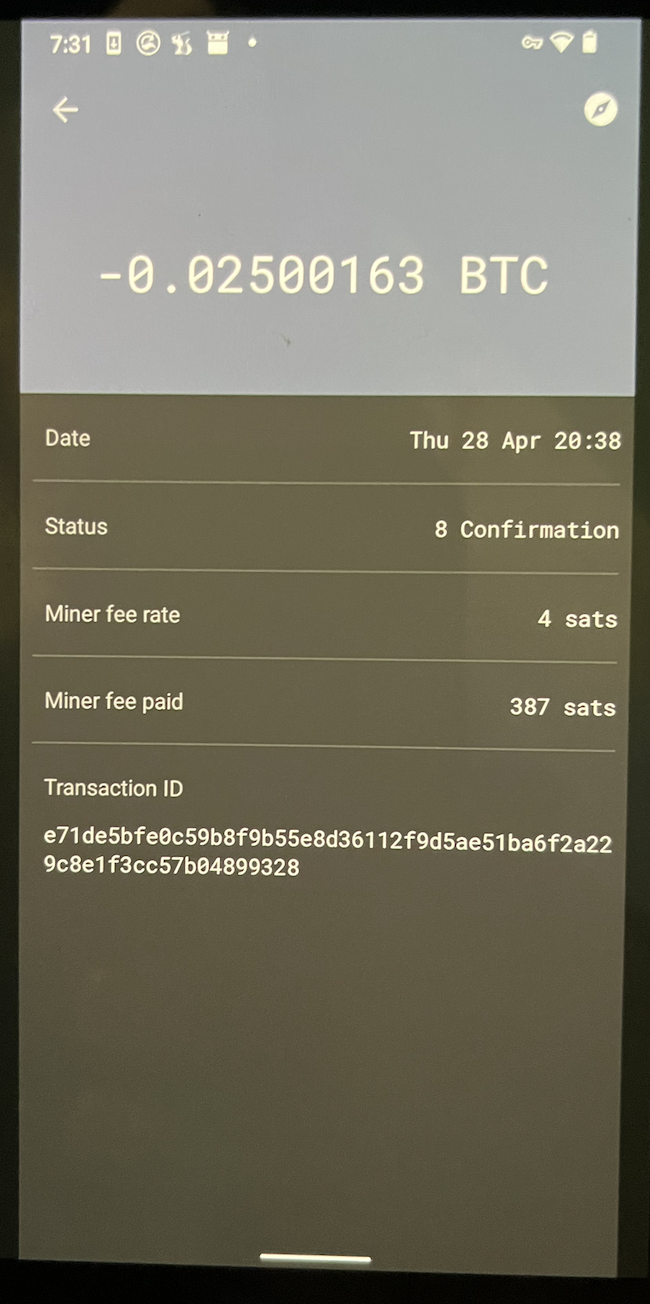This screenshot has width=650, height=1304.
Task: Tap the wallet app notification icon
Action: [180, 44]
